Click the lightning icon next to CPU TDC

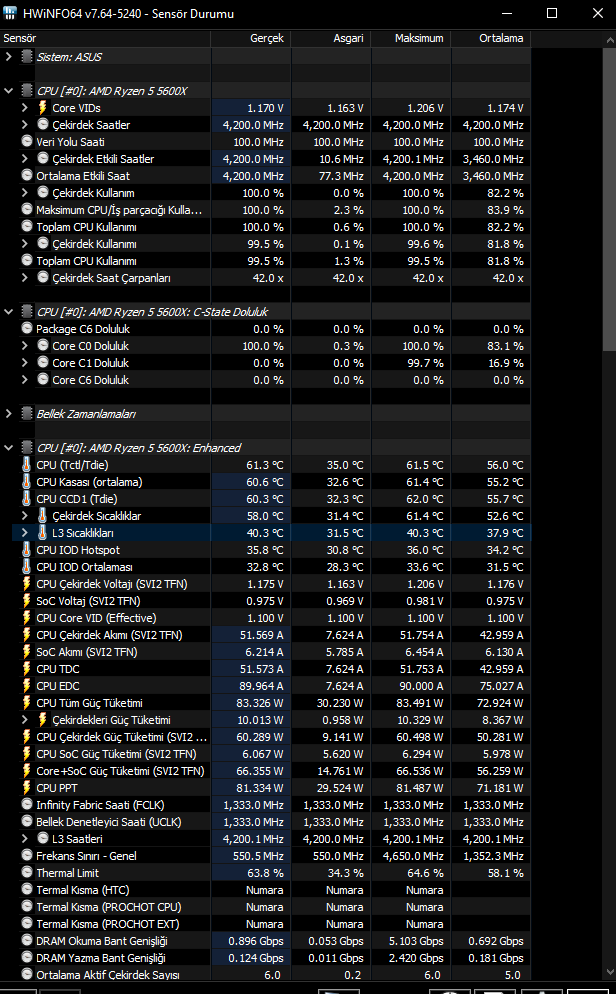(x=27, y=669)
